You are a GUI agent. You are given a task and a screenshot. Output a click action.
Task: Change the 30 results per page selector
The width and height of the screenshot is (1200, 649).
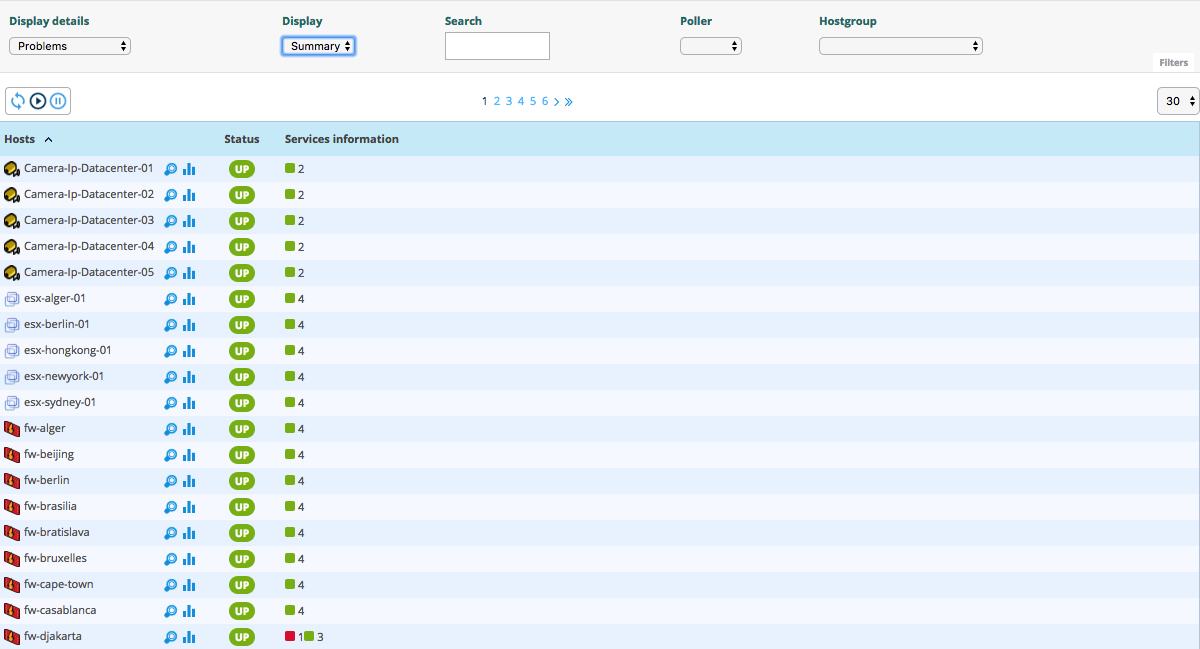point(1177,101)
